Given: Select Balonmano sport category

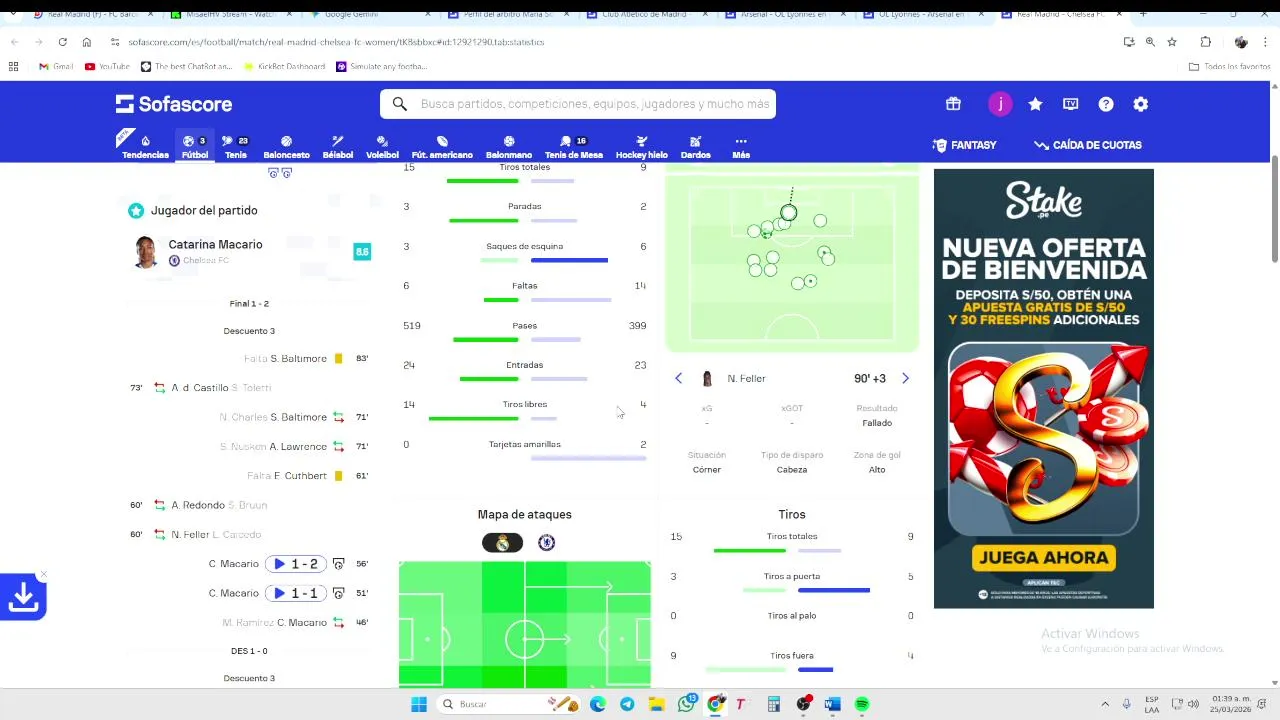Looking at the screenshot, I should pos(509,147).
